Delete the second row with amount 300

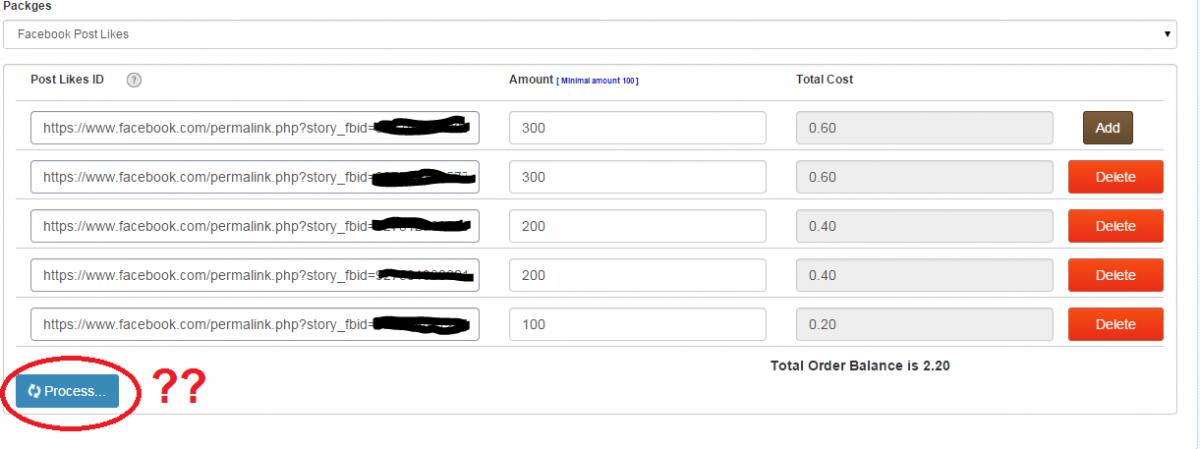1116,177
